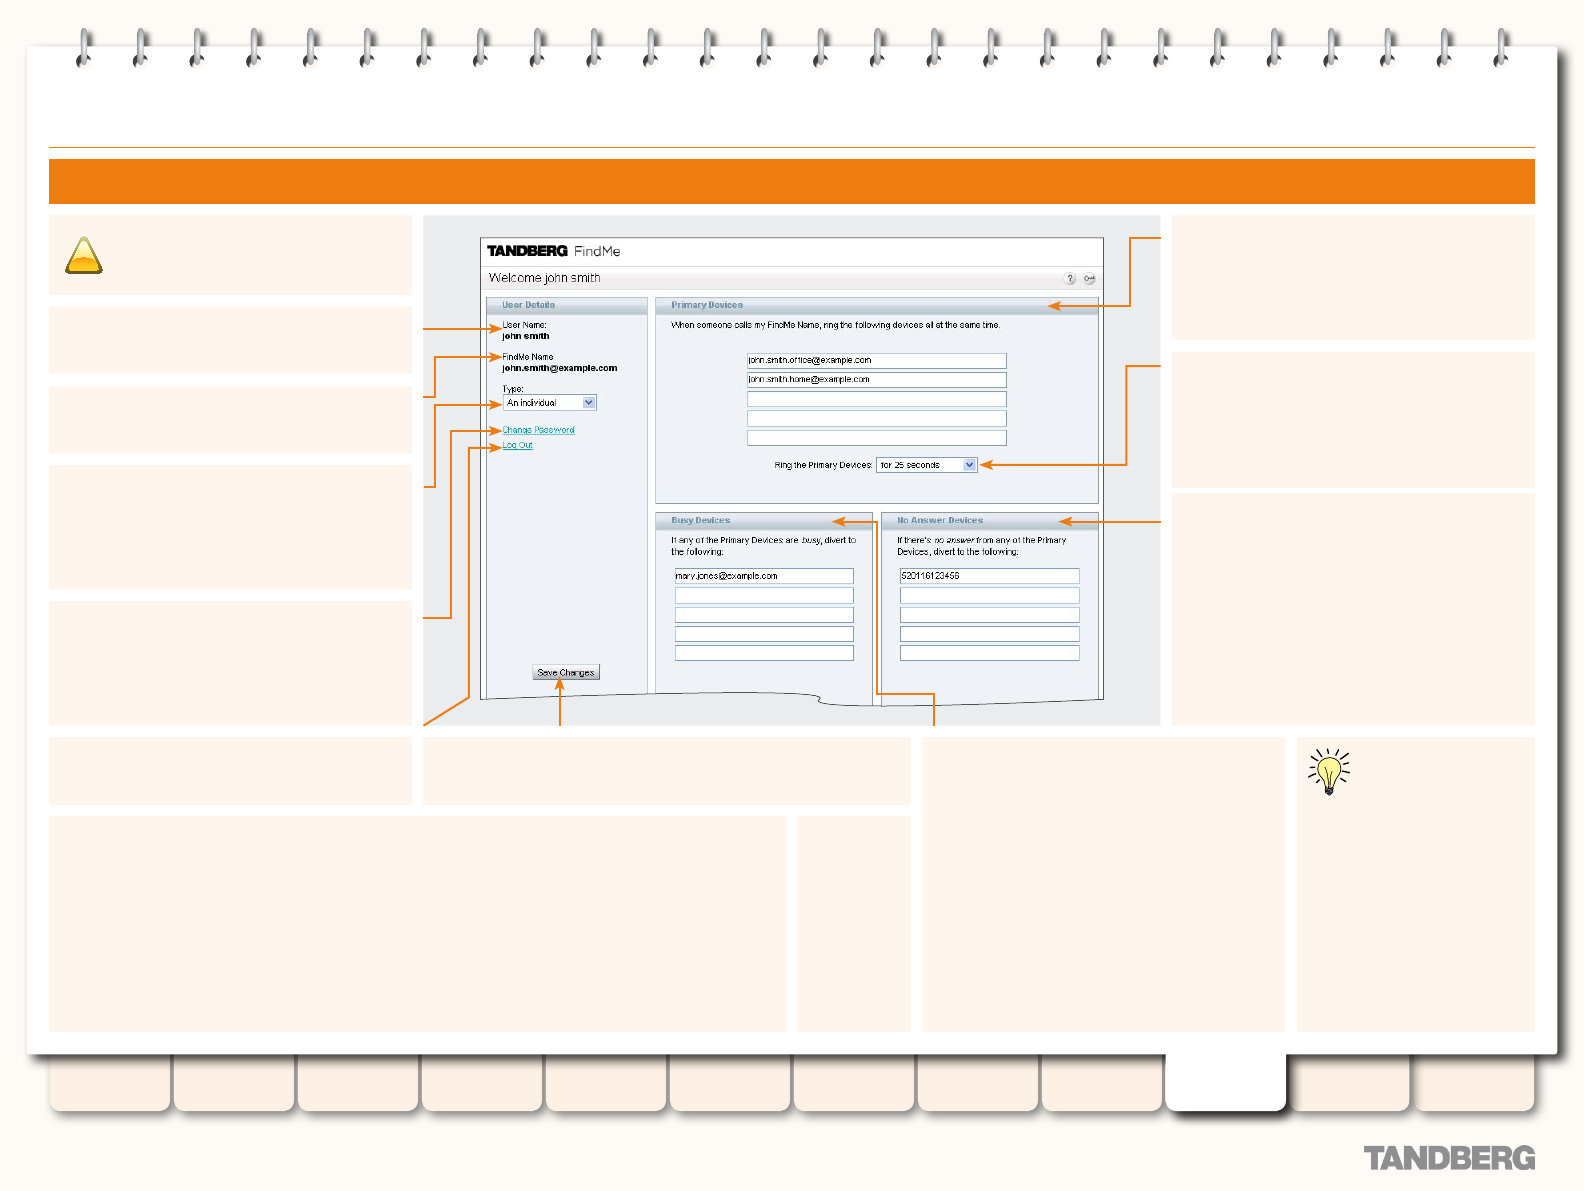Select the 520116123456 no answer field

[x=990, y=576]
